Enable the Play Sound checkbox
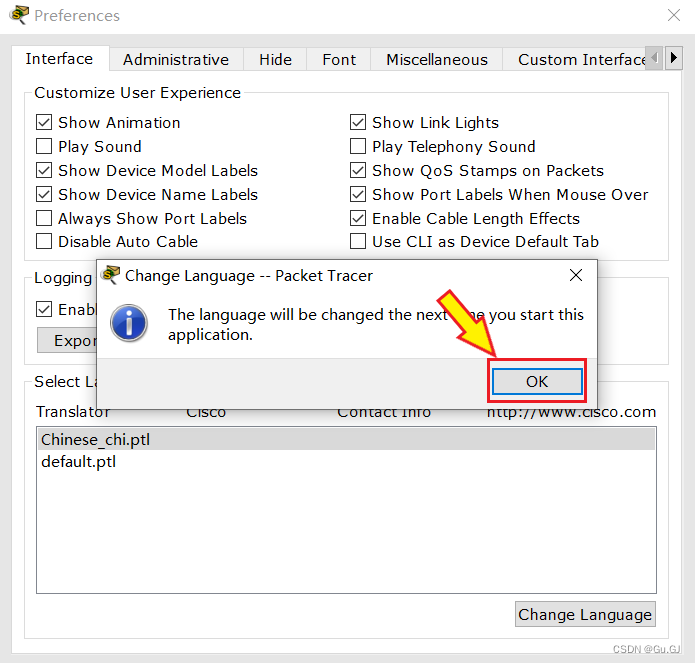The width and height of the screenshot is (695, 663). [44, 146]
